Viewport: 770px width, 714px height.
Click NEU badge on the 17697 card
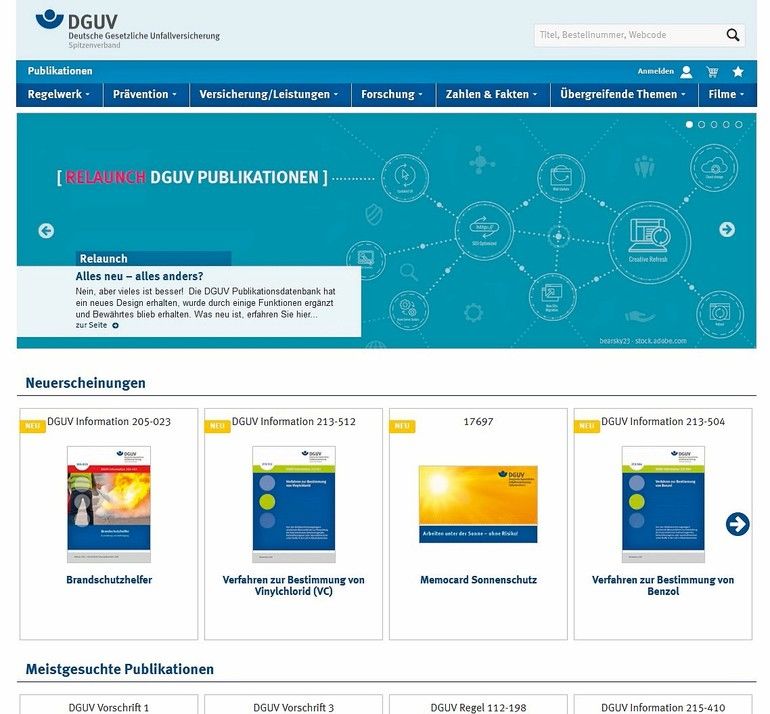[x=402, y=426]
